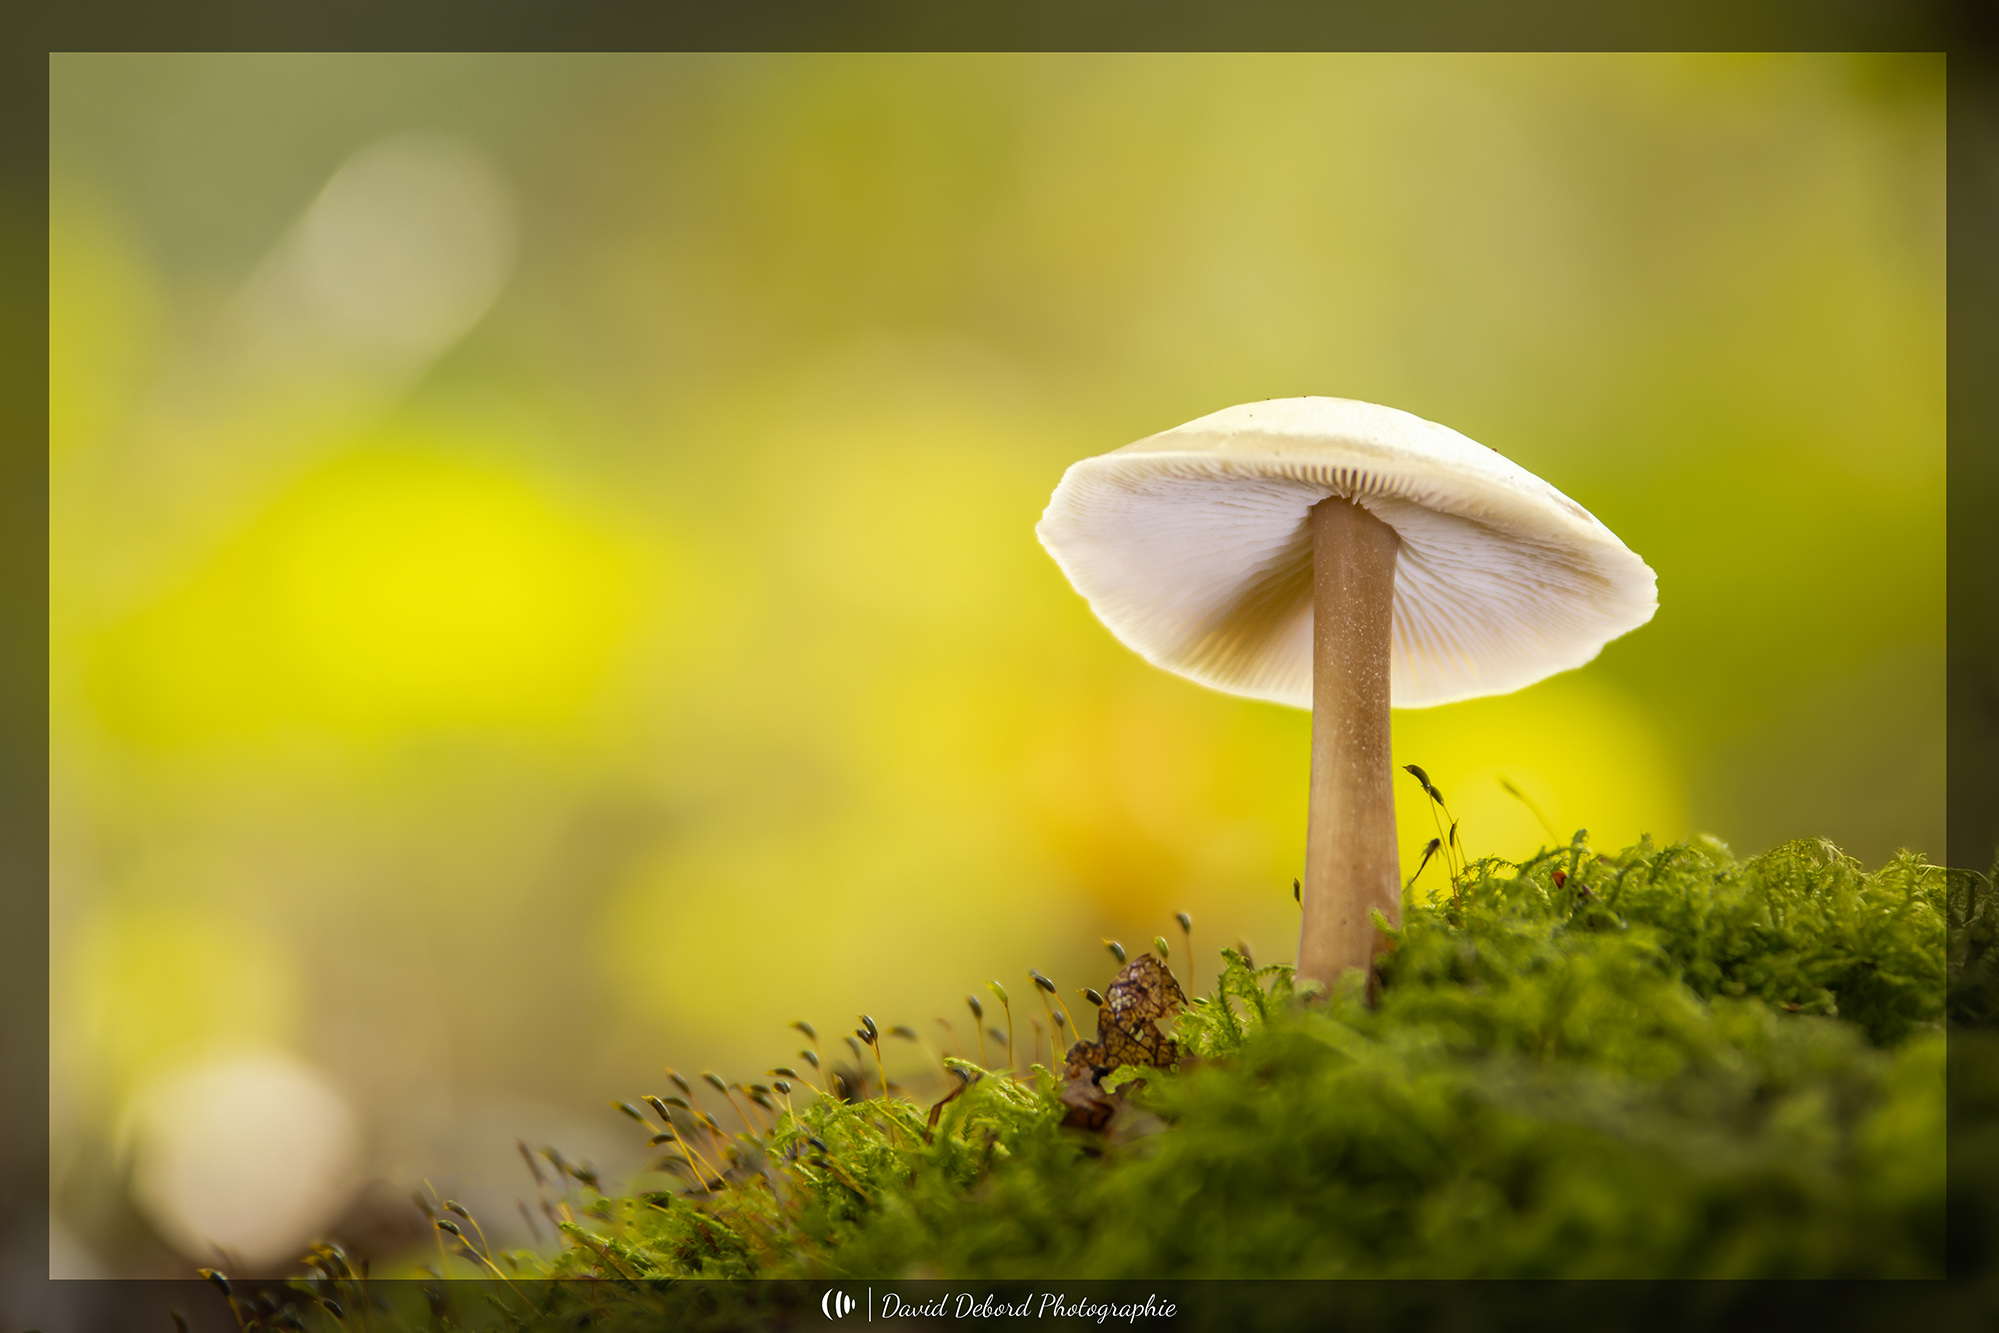
Task: Click the dark top border of the photo frame
Action: pyautogui.click(x=1000, y=25)
